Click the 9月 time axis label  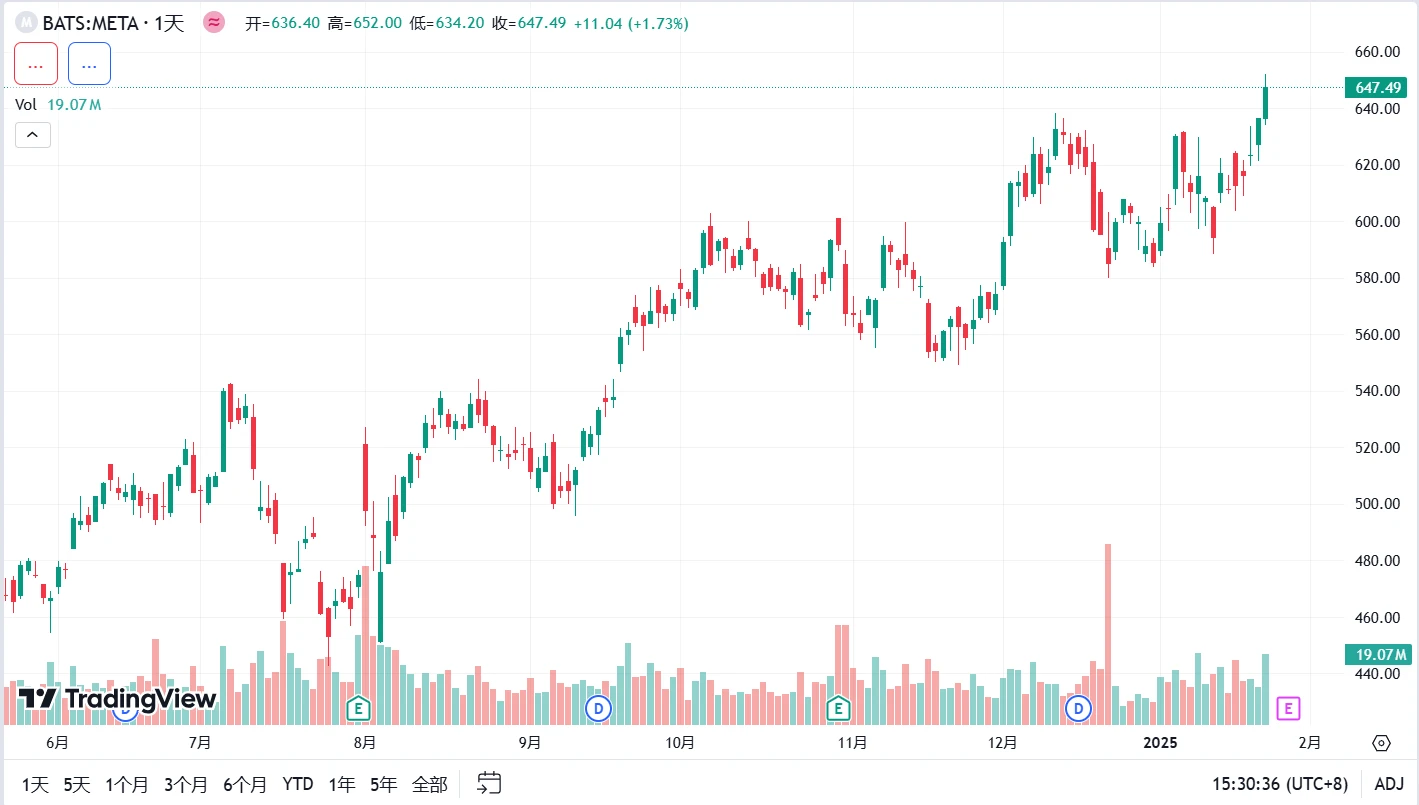point(530,743)
